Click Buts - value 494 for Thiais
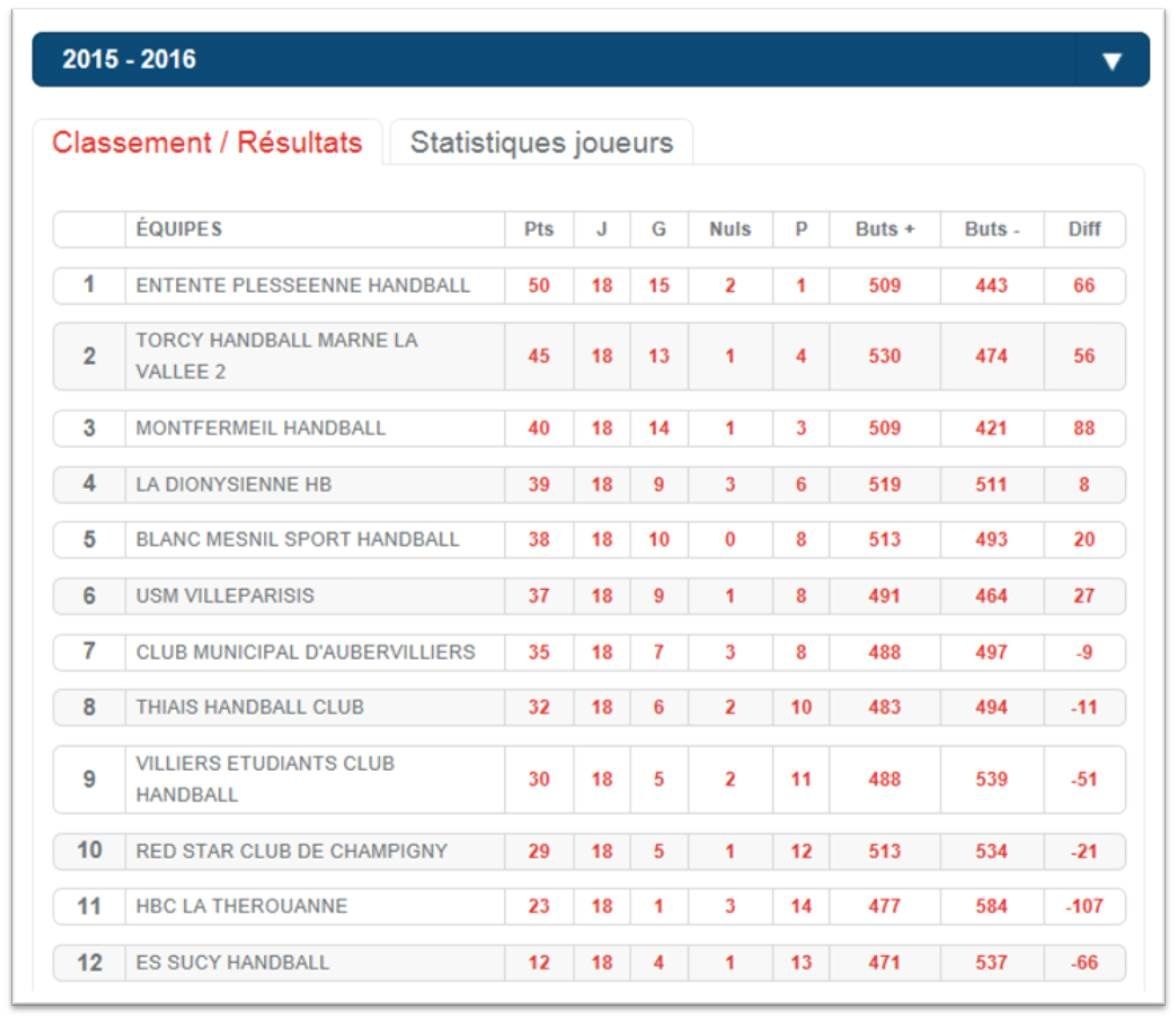The height and width of the screenshot is (1019, 1176). coord(992,707)
